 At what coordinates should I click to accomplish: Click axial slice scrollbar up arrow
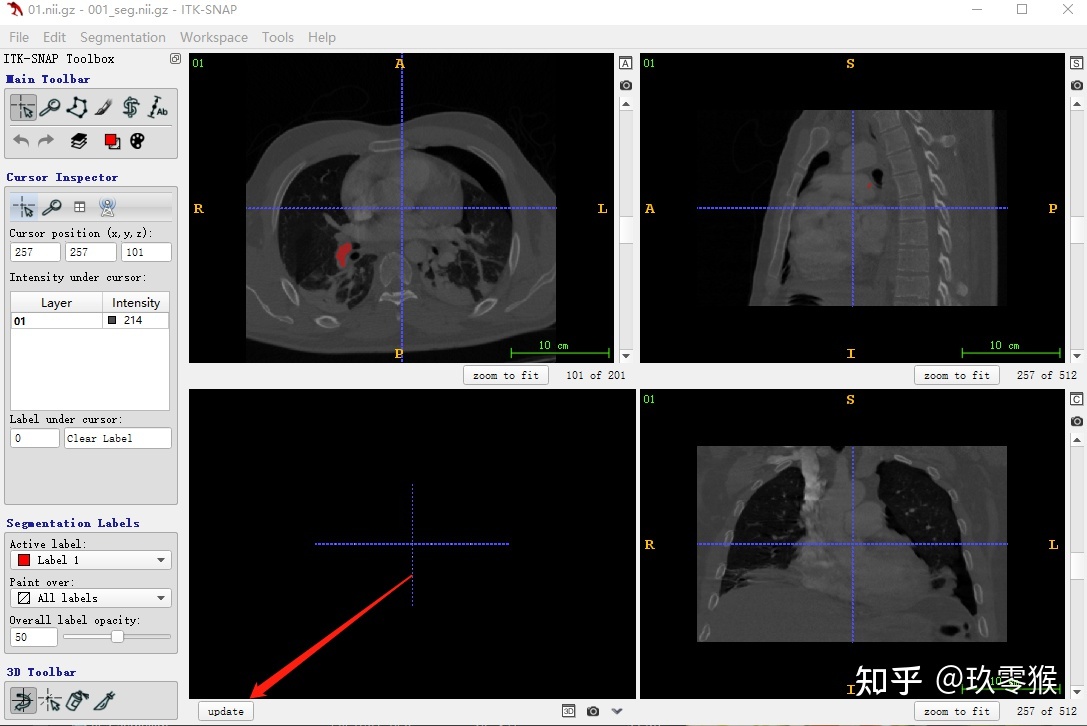(x=626, y=104)
